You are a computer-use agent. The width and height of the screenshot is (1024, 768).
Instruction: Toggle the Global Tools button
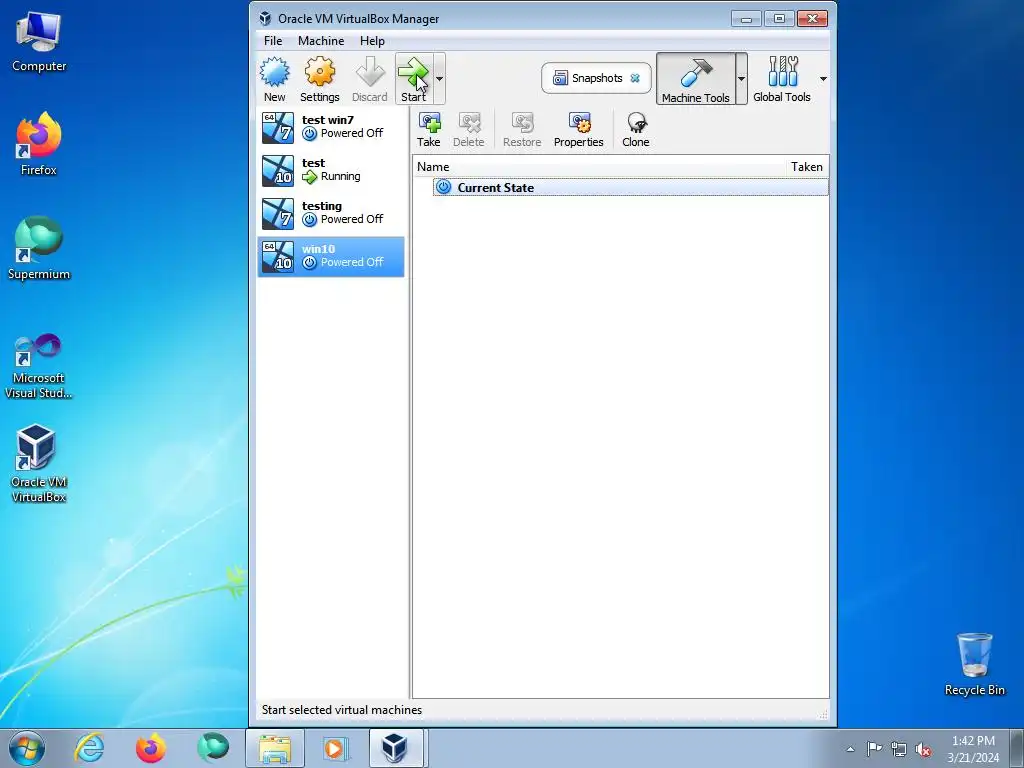coord(782,79)
